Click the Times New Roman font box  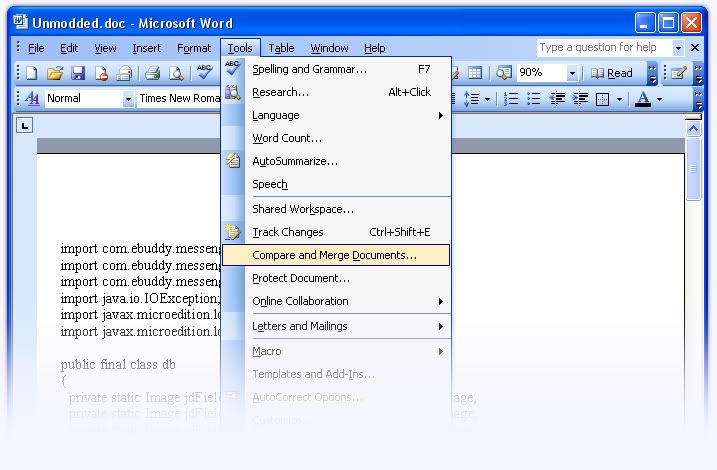point(179,99)
